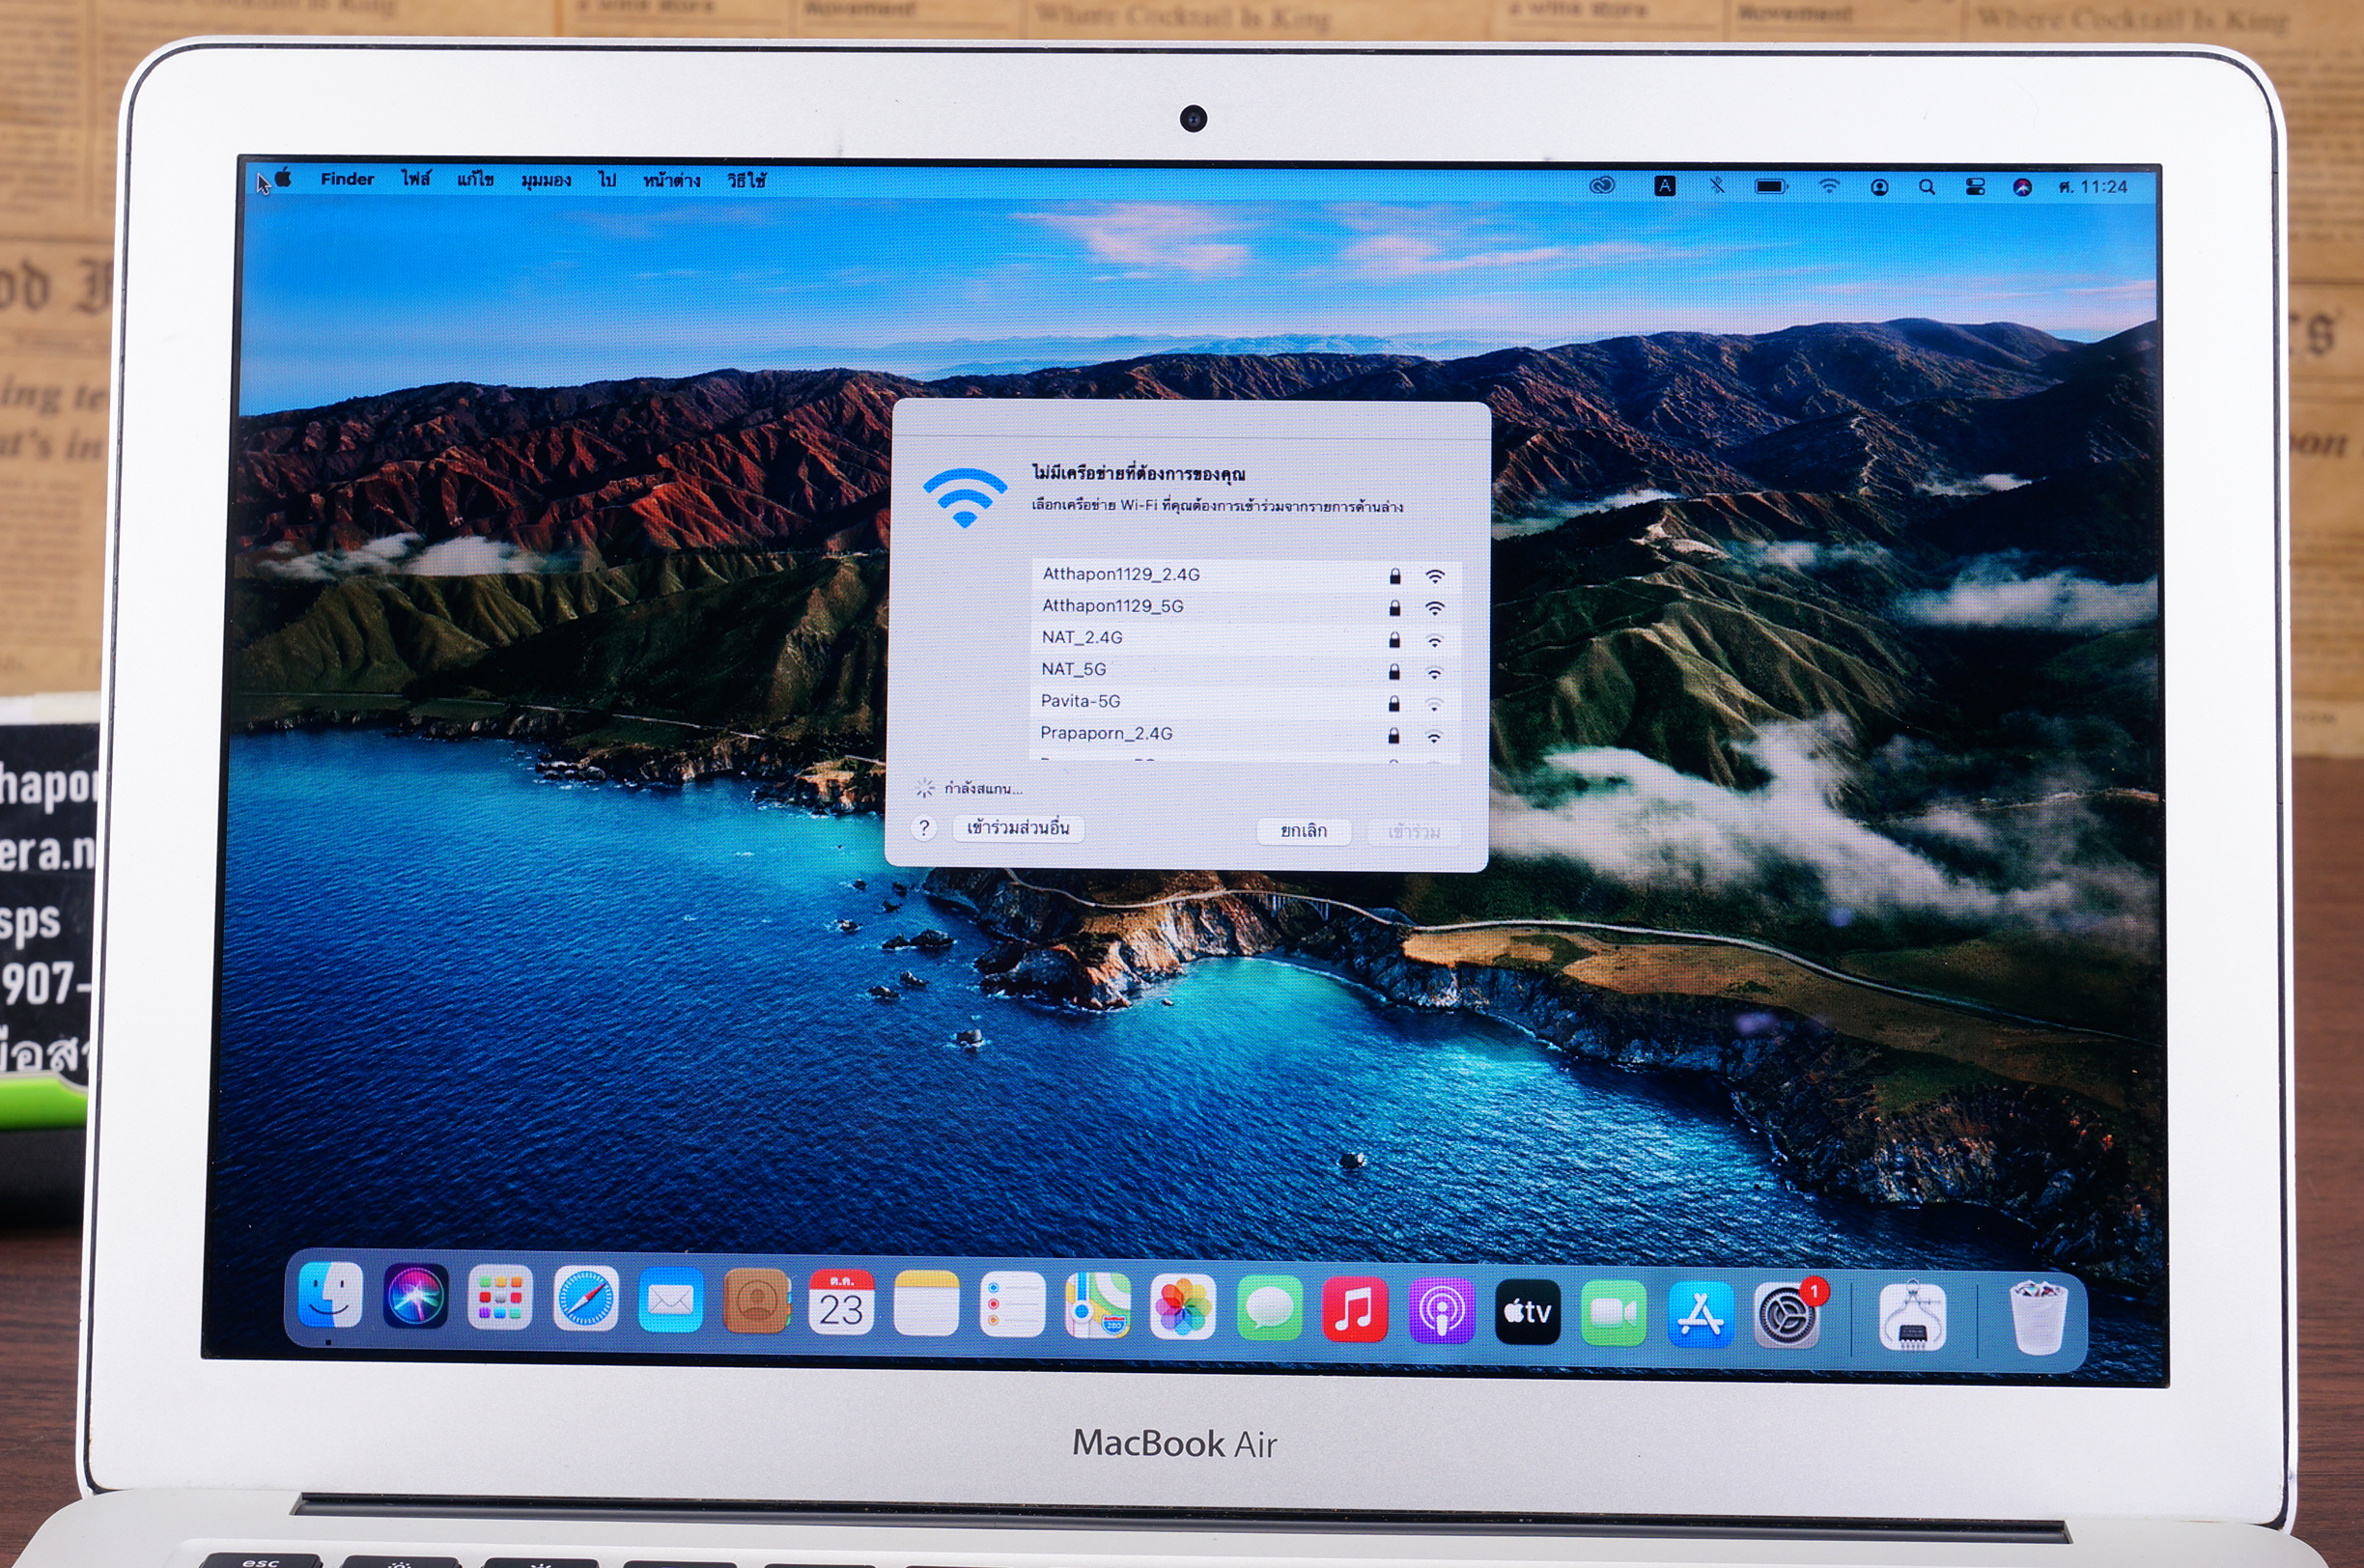The height and width of the screenshot is (1568, 2364).
Task: Select network Pavita-5G
Action: point(1245,702)
